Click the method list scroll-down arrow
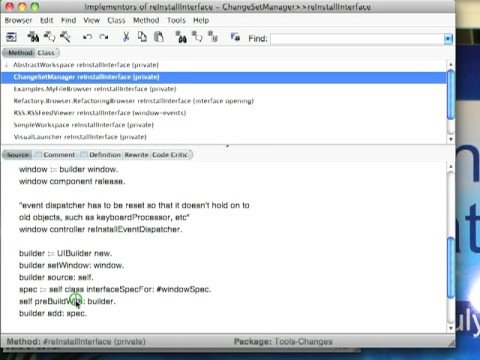 tap(451, 139)
